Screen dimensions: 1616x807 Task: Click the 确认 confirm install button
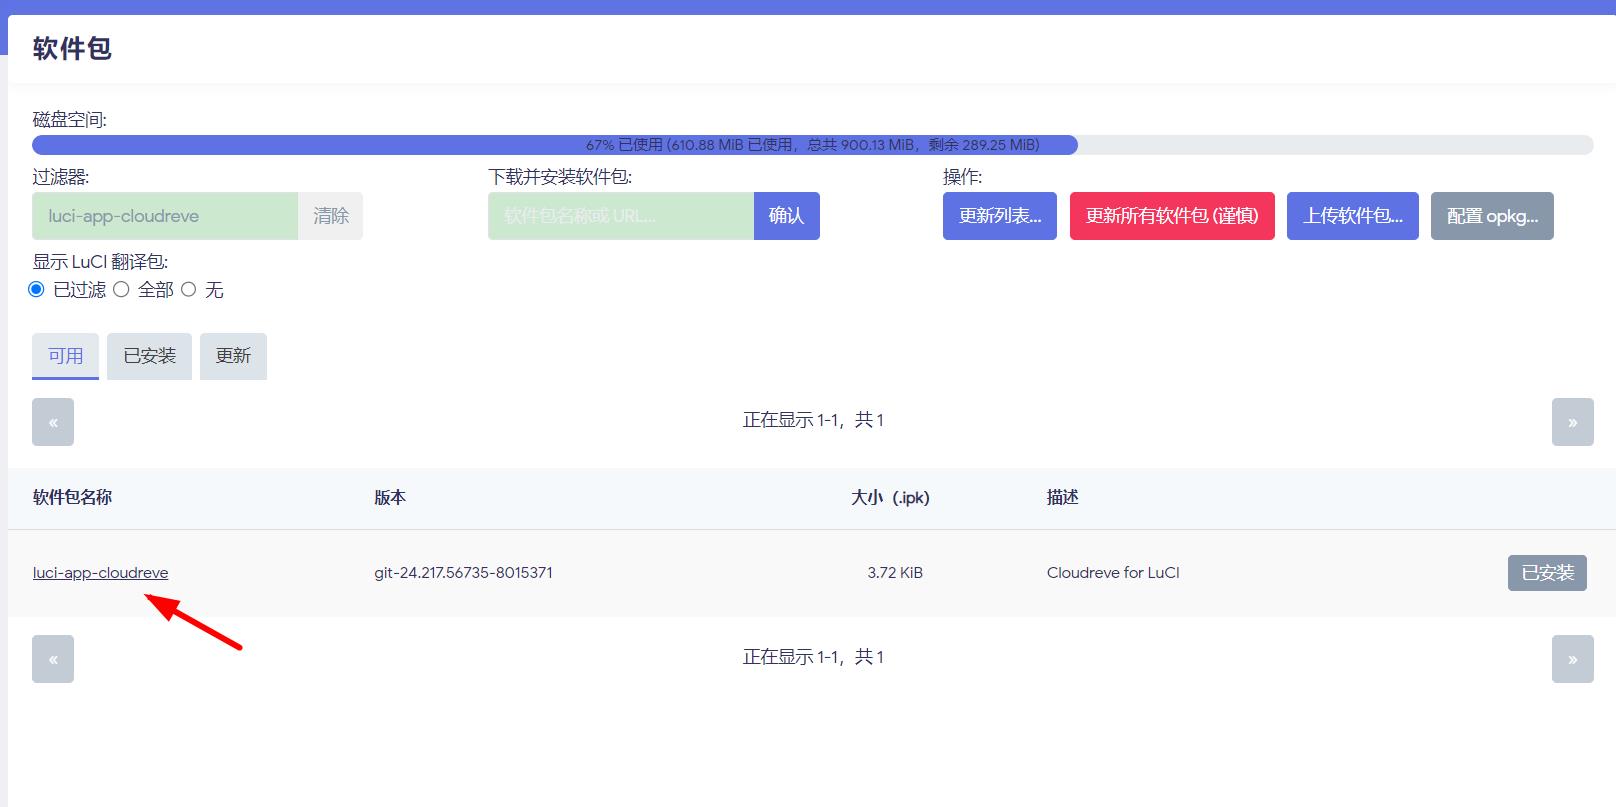(x=787, y=216)
